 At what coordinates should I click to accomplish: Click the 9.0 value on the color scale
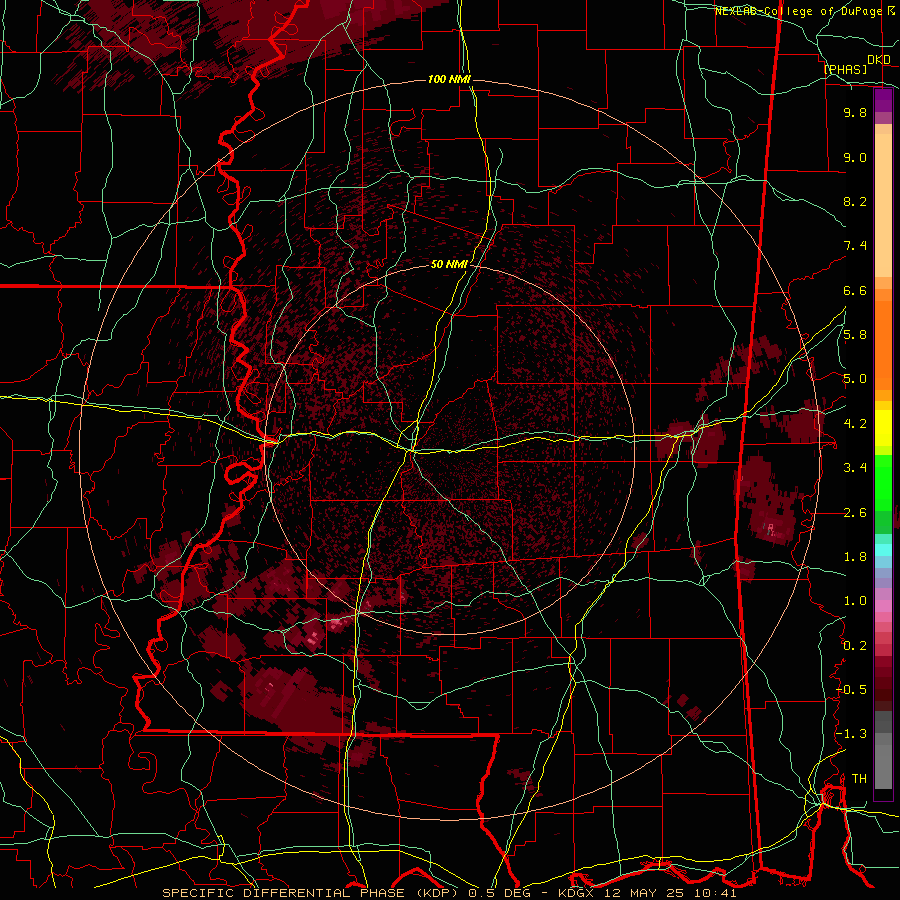click(x=855, y=157)
